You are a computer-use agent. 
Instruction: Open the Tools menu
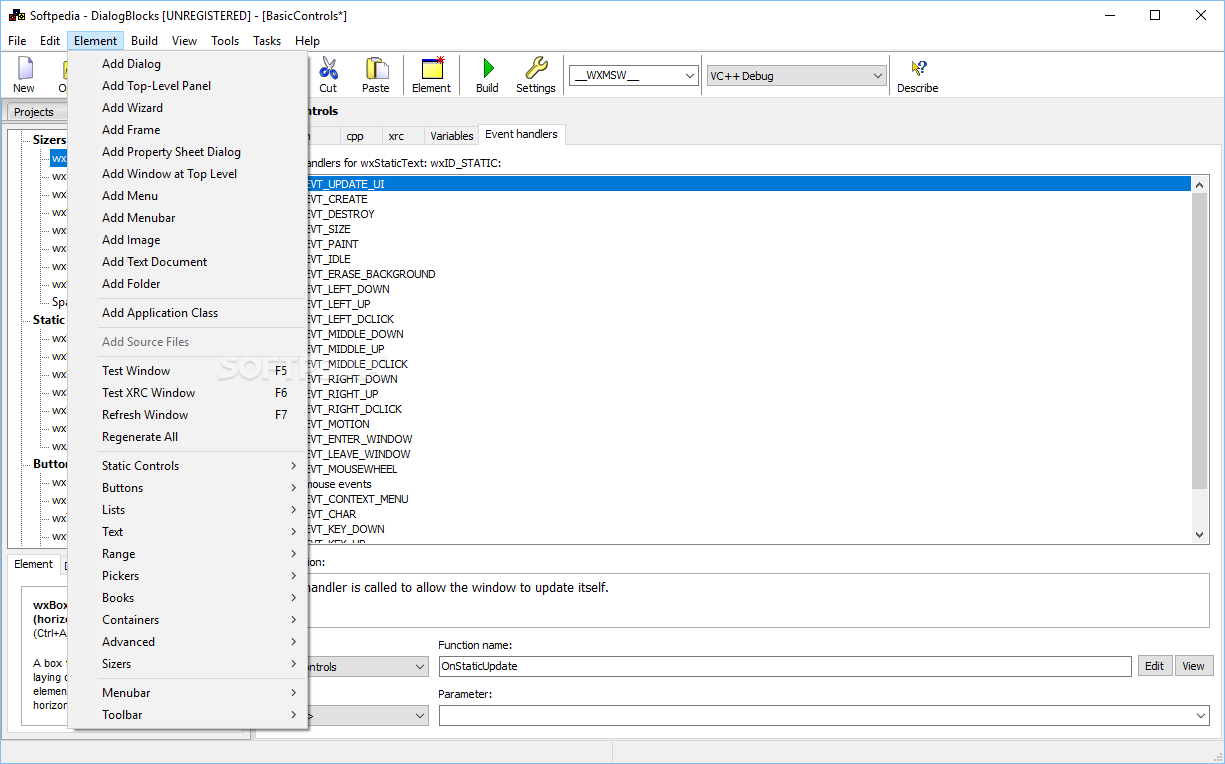click(x=225, y=41)
